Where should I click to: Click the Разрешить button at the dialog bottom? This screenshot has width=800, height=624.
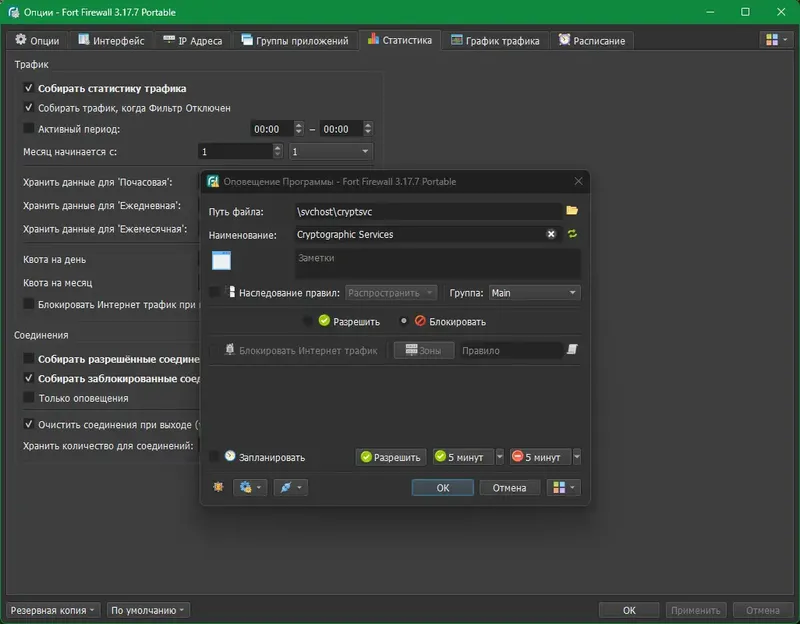pyautogui.click(x=390, y=457)
